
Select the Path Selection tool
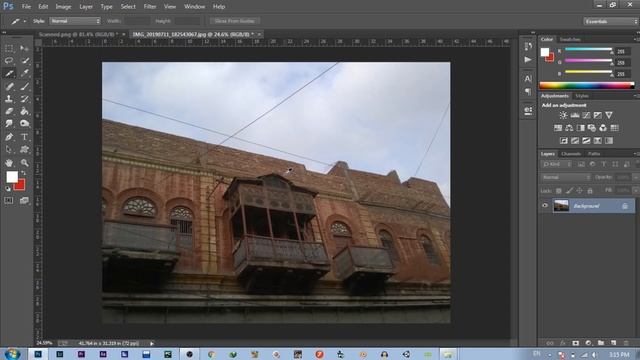click(x=9, y=149)
